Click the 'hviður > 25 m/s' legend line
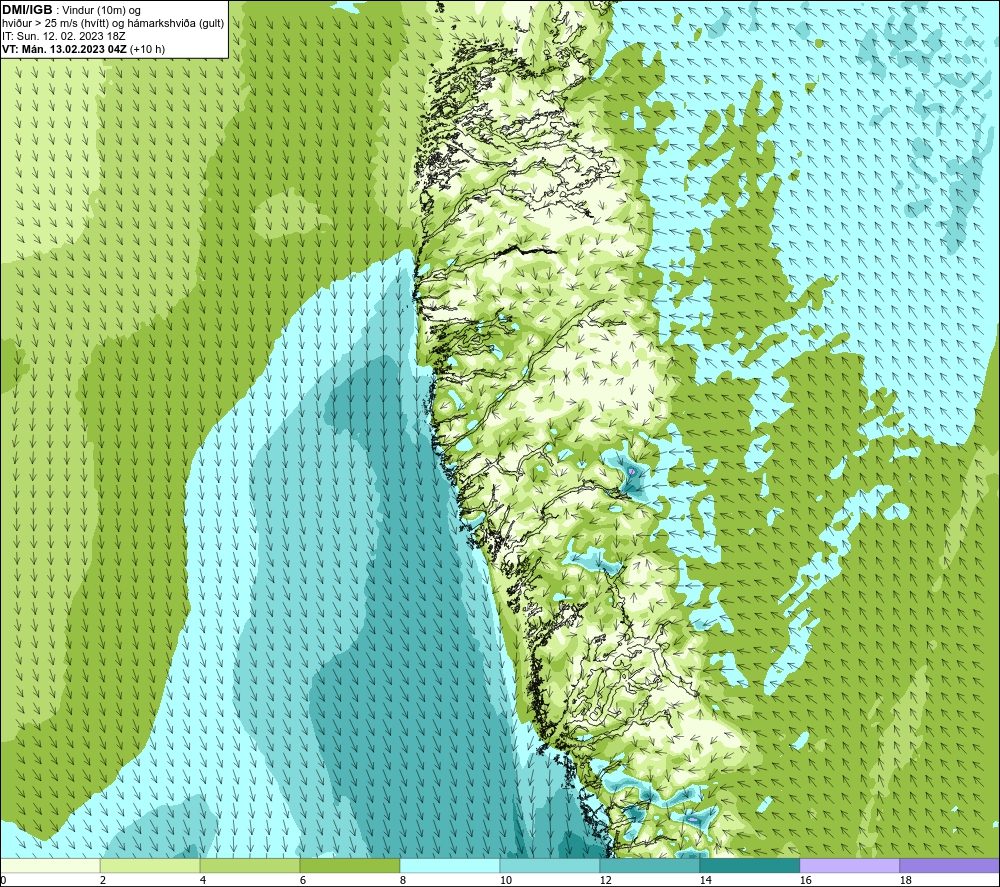Image resolution: width=1000 pixels, height=887 pixels. 113,24
